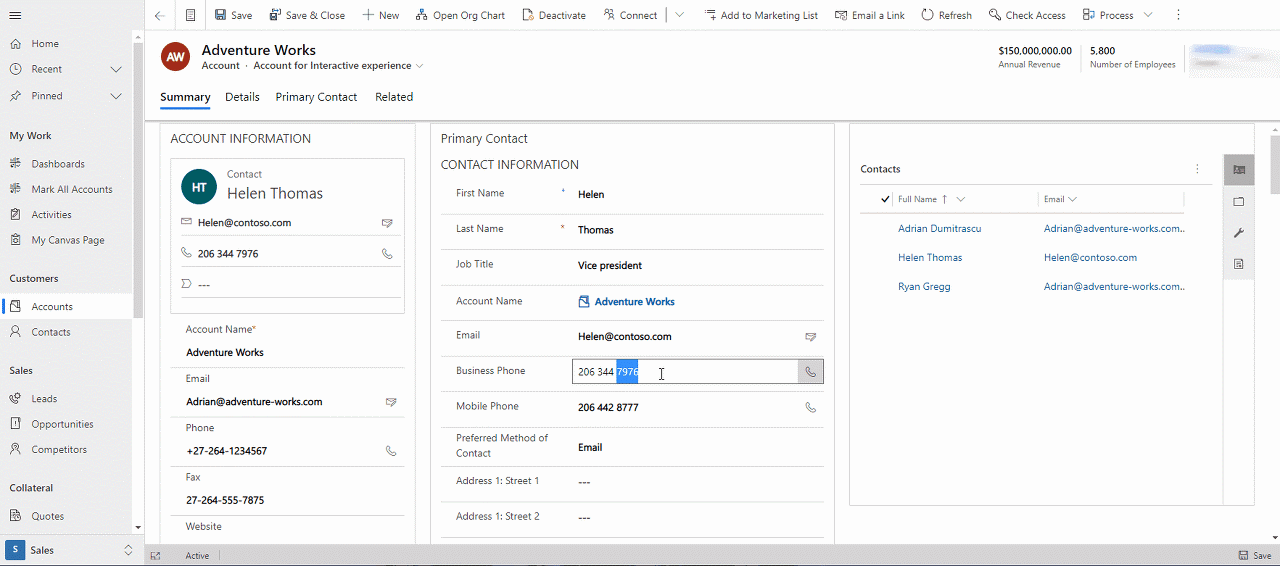Screen dimensions: 1280x566
Task: Click email icon next to Helen@contoso.com in the contact card
Action: point(387,223)
